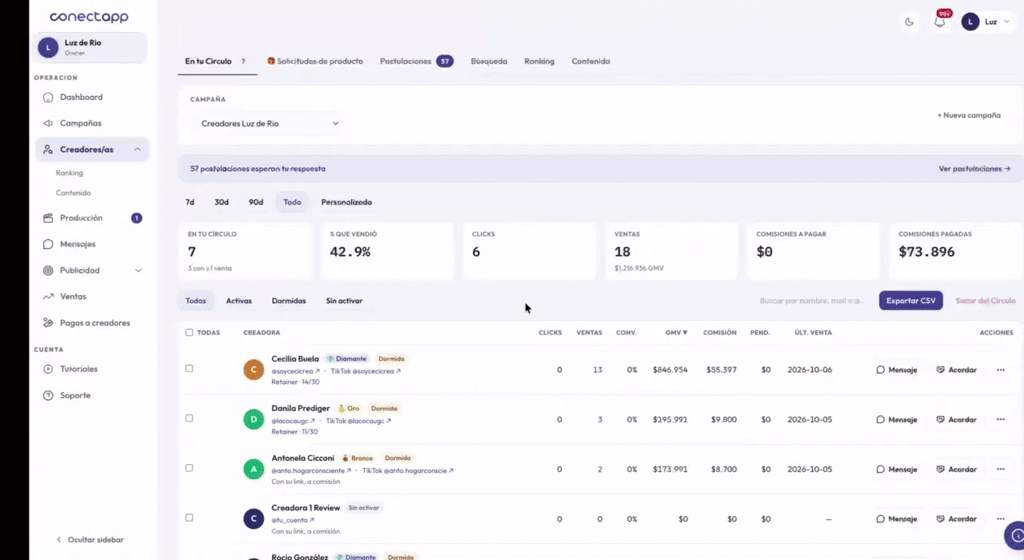The width and height of the screenshot is (1024, 560).
Task: Open Campañas megaphone icon
Action: click(48, 123)
